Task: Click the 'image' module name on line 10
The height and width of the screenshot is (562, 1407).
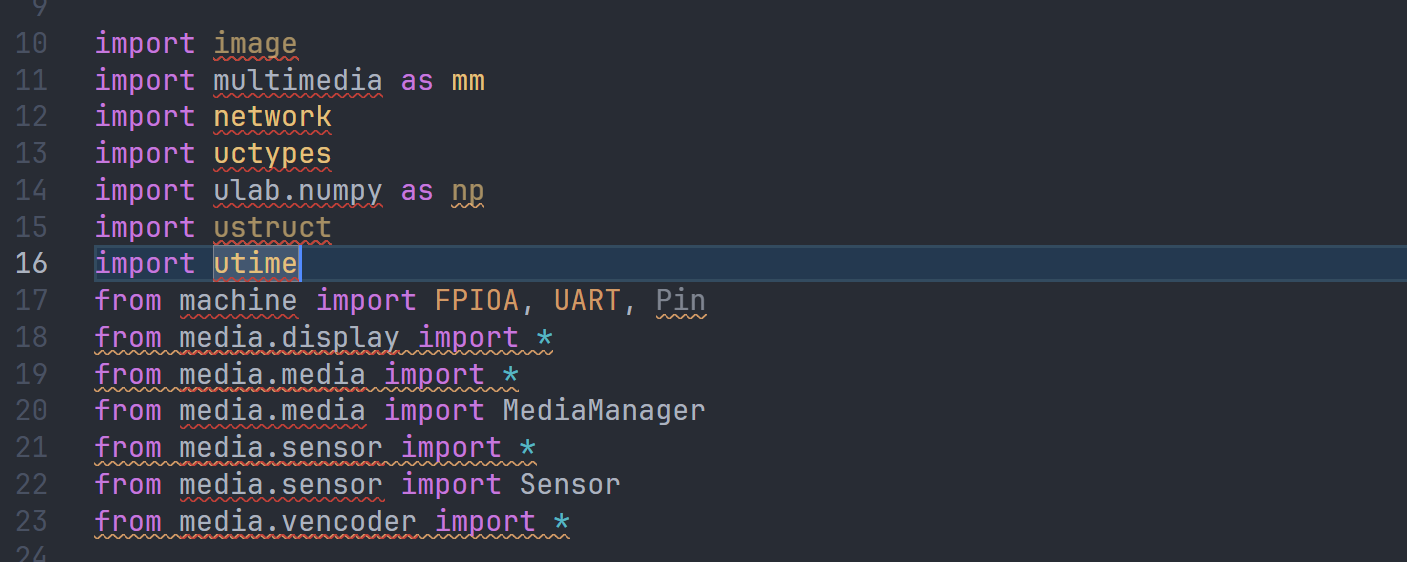Action: 255,44
